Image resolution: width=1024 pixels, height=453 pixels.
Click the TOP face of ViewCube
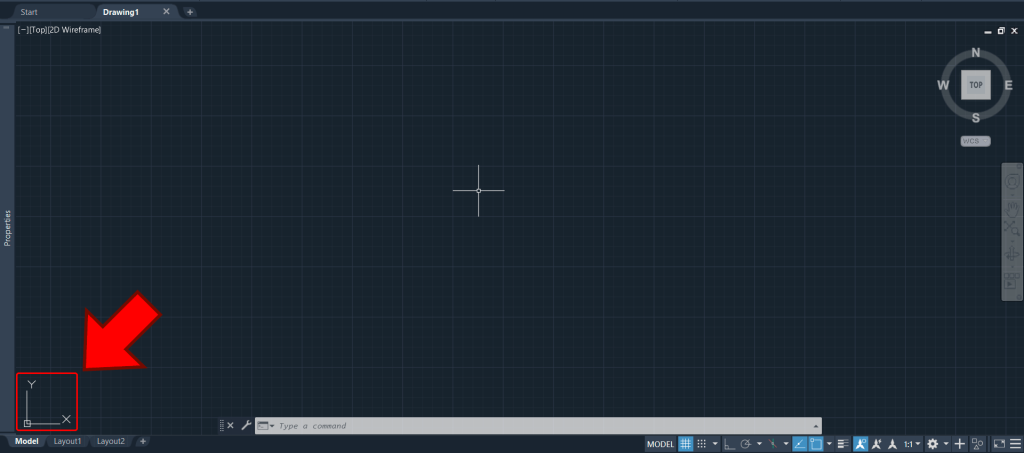click(x=975, y=85)
